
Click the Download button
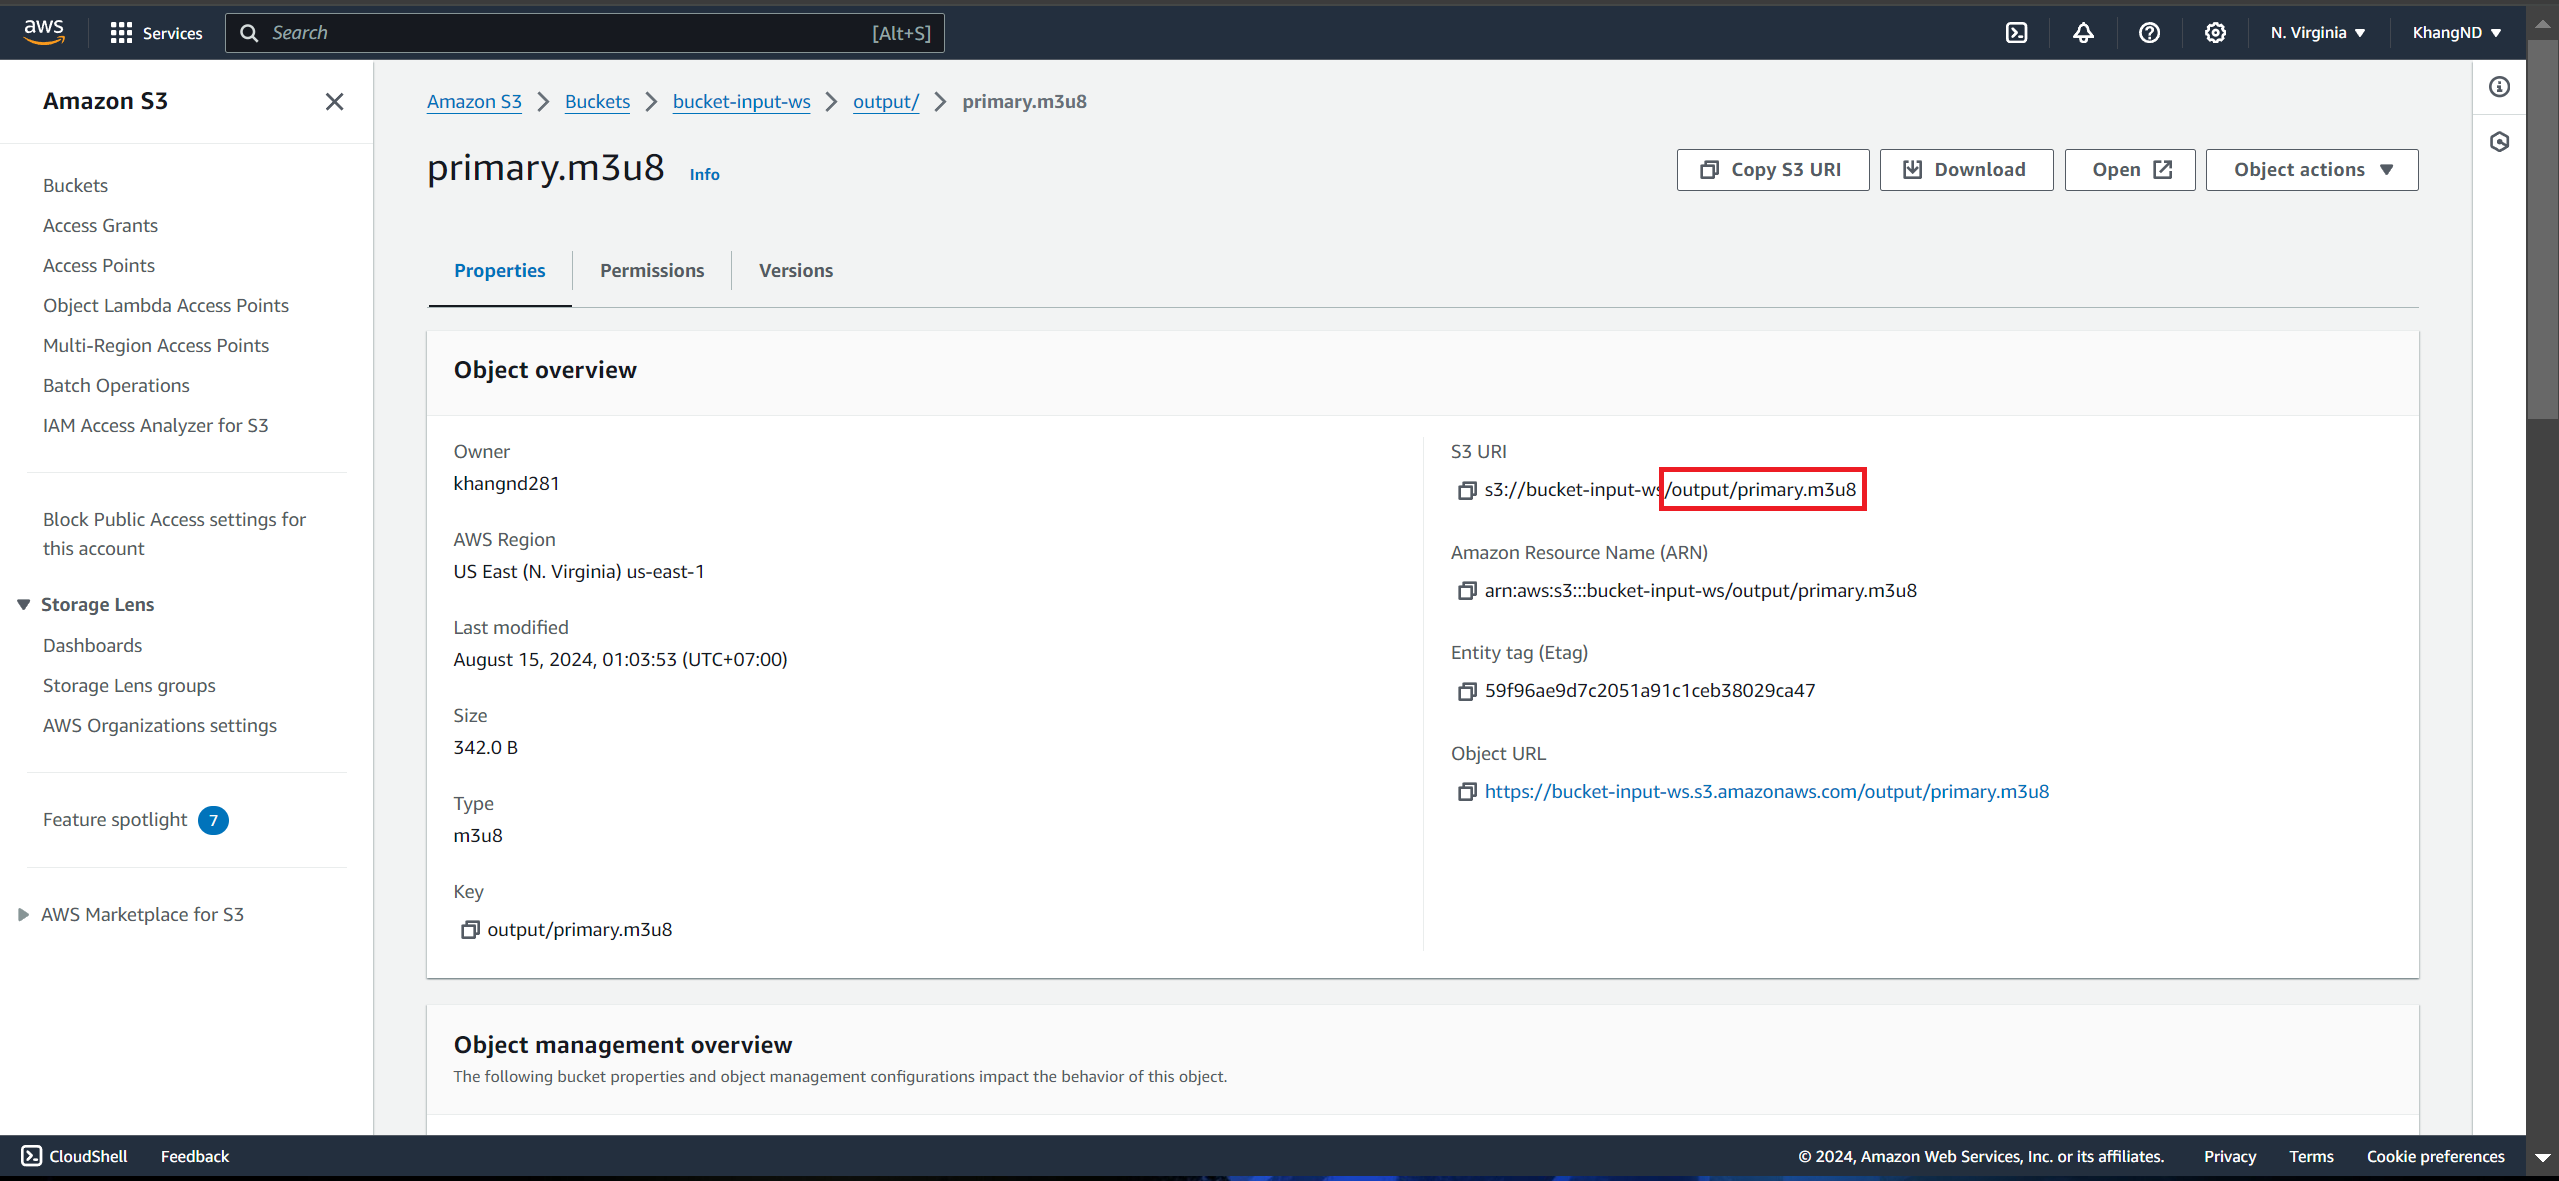click(x=1966, y=170)
